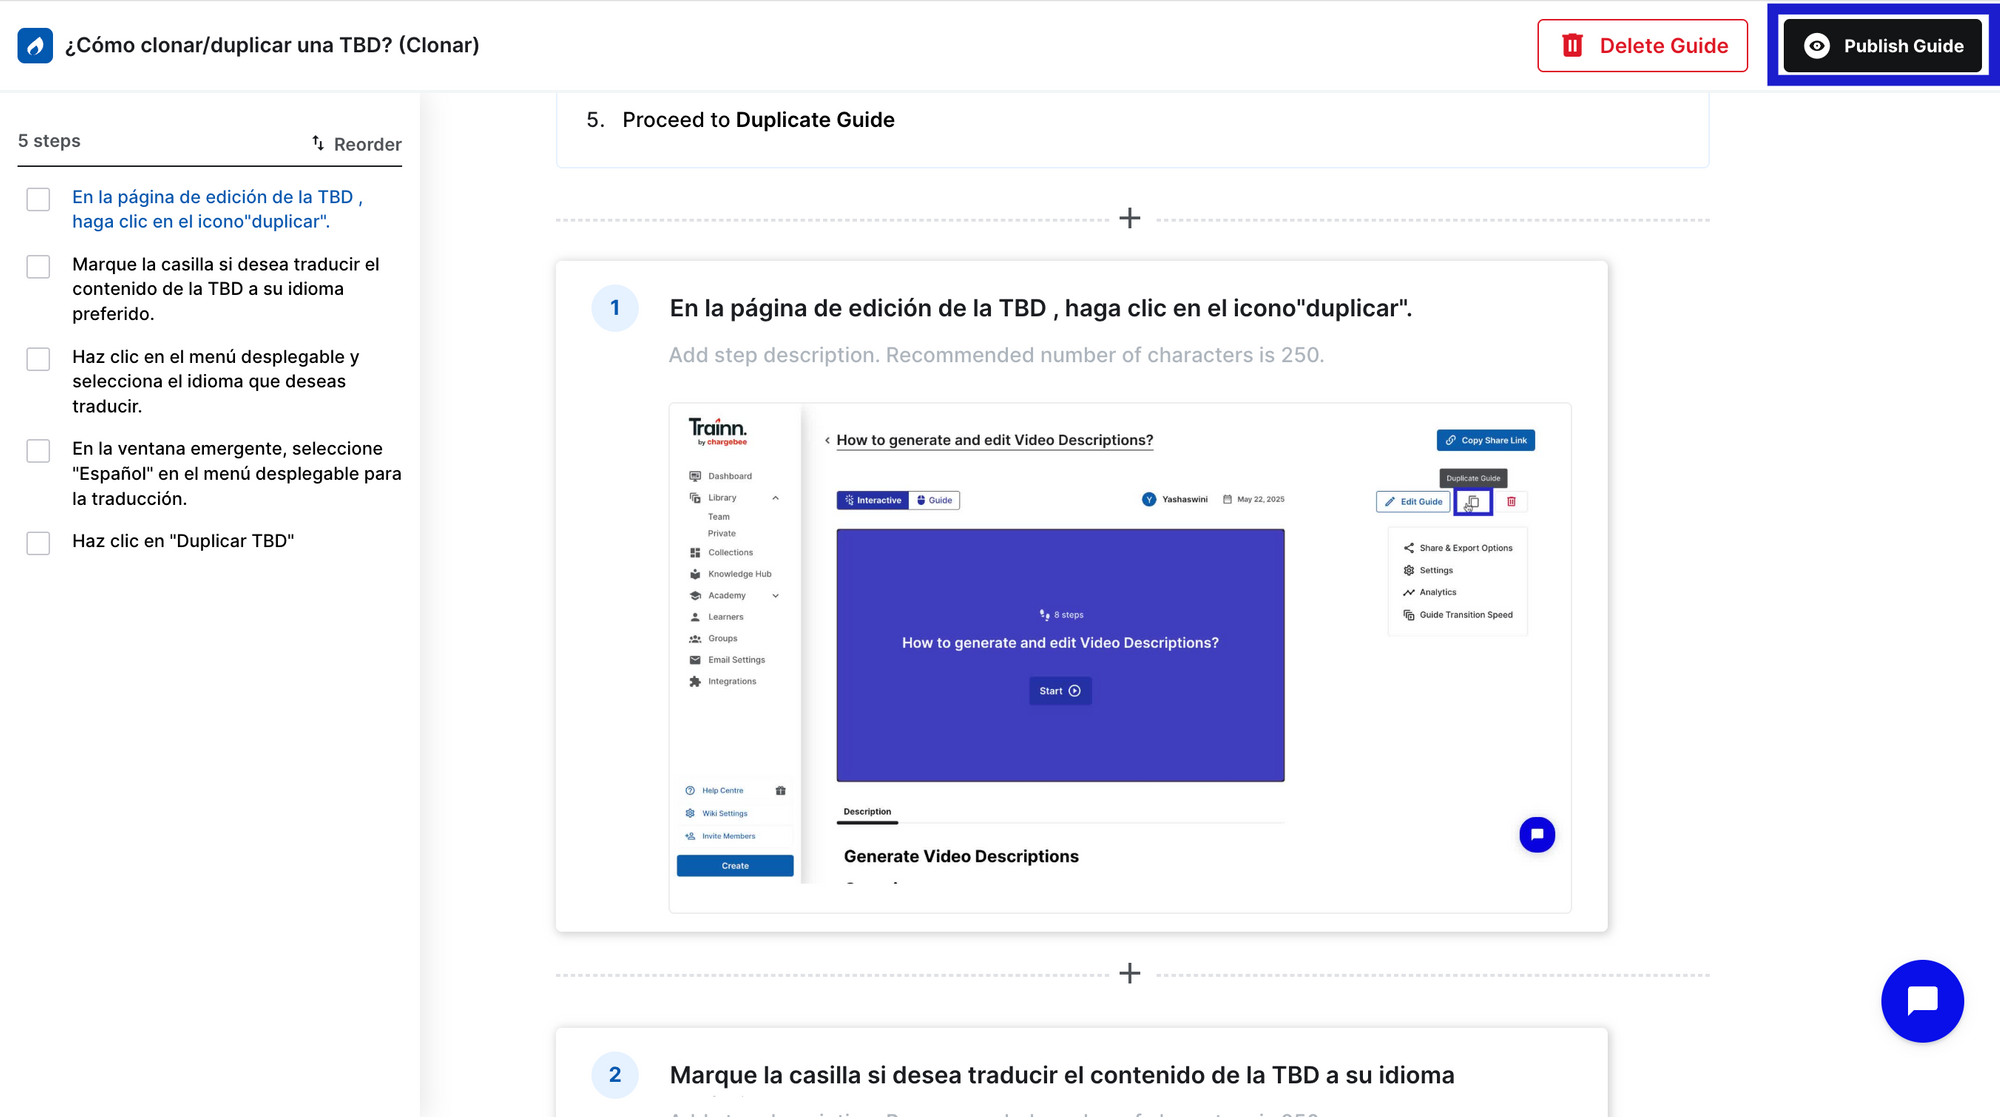
Task: Add a step between steps 1 and 2
Action: 1130,973
